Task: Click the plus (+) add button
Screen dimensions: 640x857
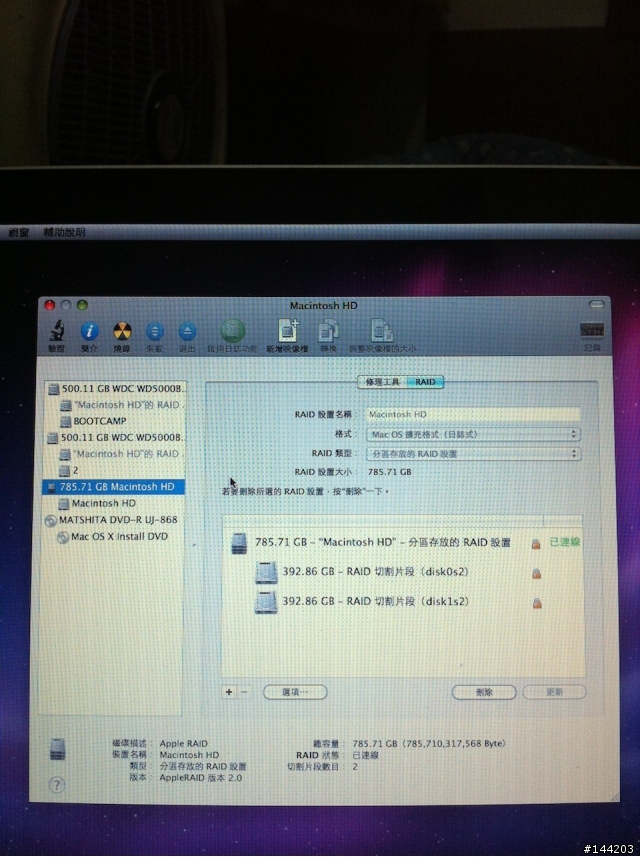Action: tap(229, 692)
